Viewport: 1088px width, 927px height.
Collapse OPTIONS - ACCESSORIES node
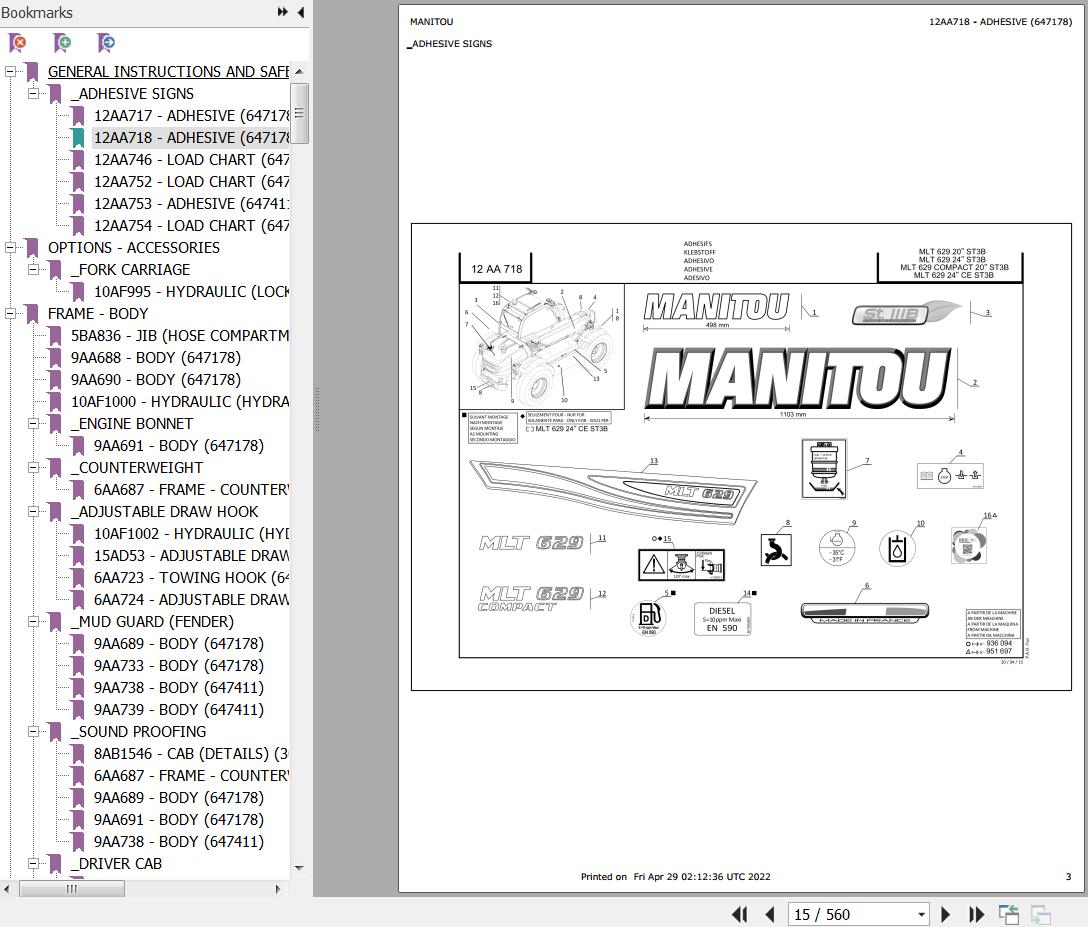[10, 248]
